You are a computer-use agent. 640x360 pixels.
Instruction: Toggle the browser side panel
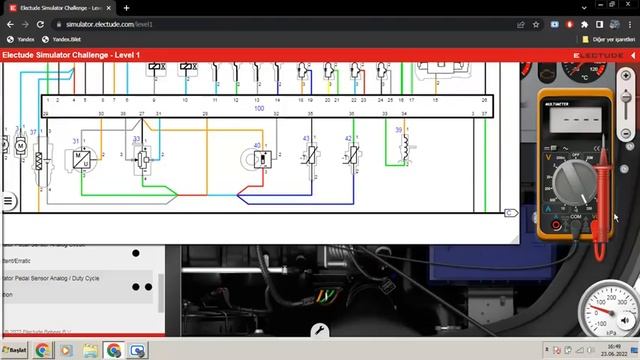coord(599,24)
